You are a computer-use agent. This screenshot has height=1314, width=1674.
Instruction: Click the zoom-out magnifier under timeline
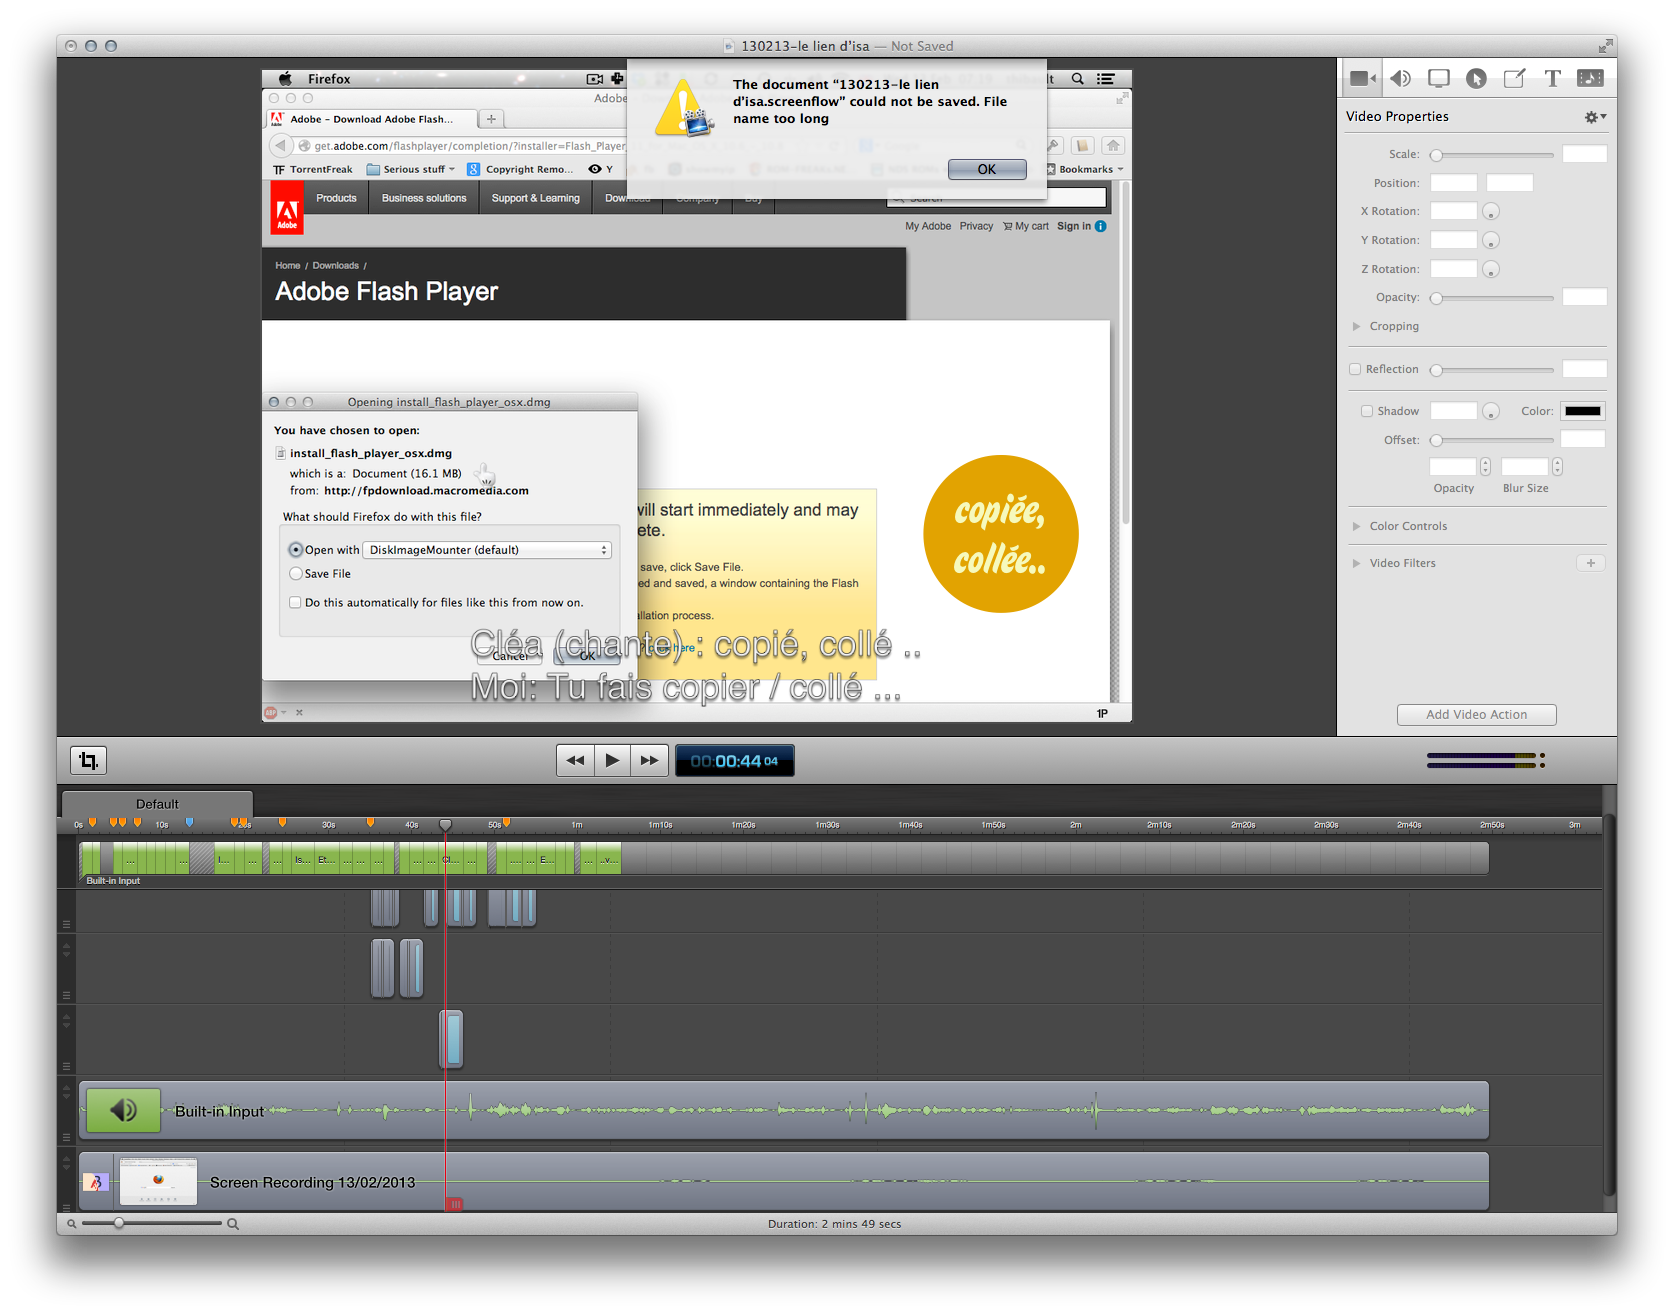(71, 1224)
